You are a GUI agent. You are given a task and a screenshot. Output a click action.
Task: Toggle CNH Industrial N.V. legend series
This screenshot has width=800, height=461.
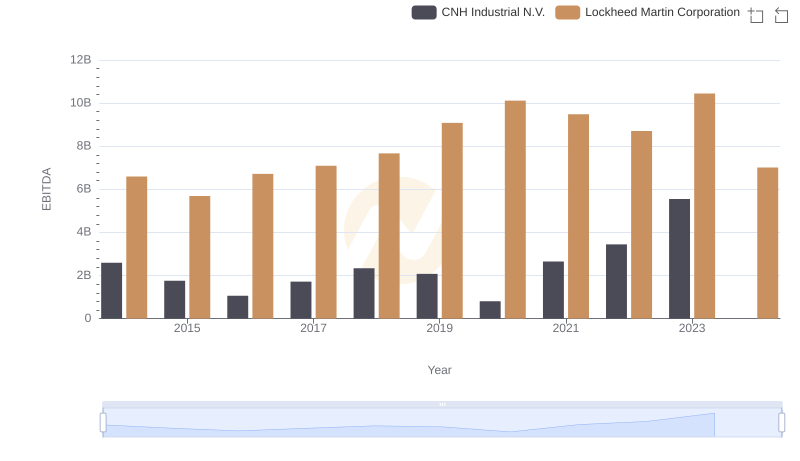point(478,12)
